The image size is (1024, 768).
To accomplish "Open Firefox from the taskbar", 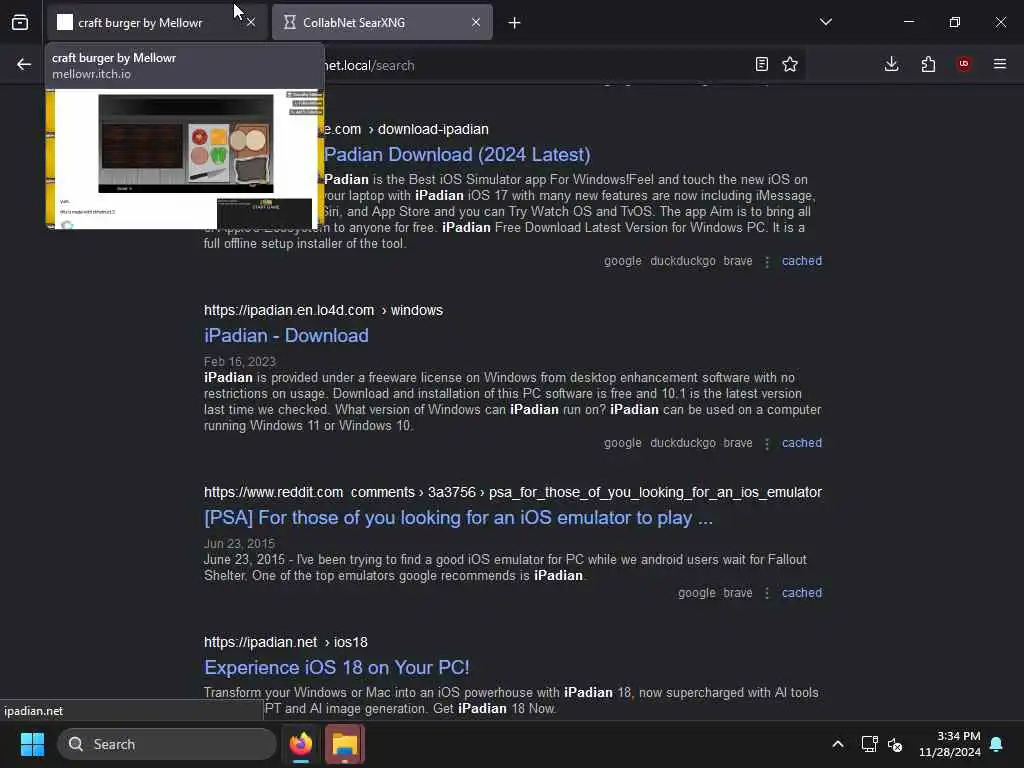I will 301,744.
